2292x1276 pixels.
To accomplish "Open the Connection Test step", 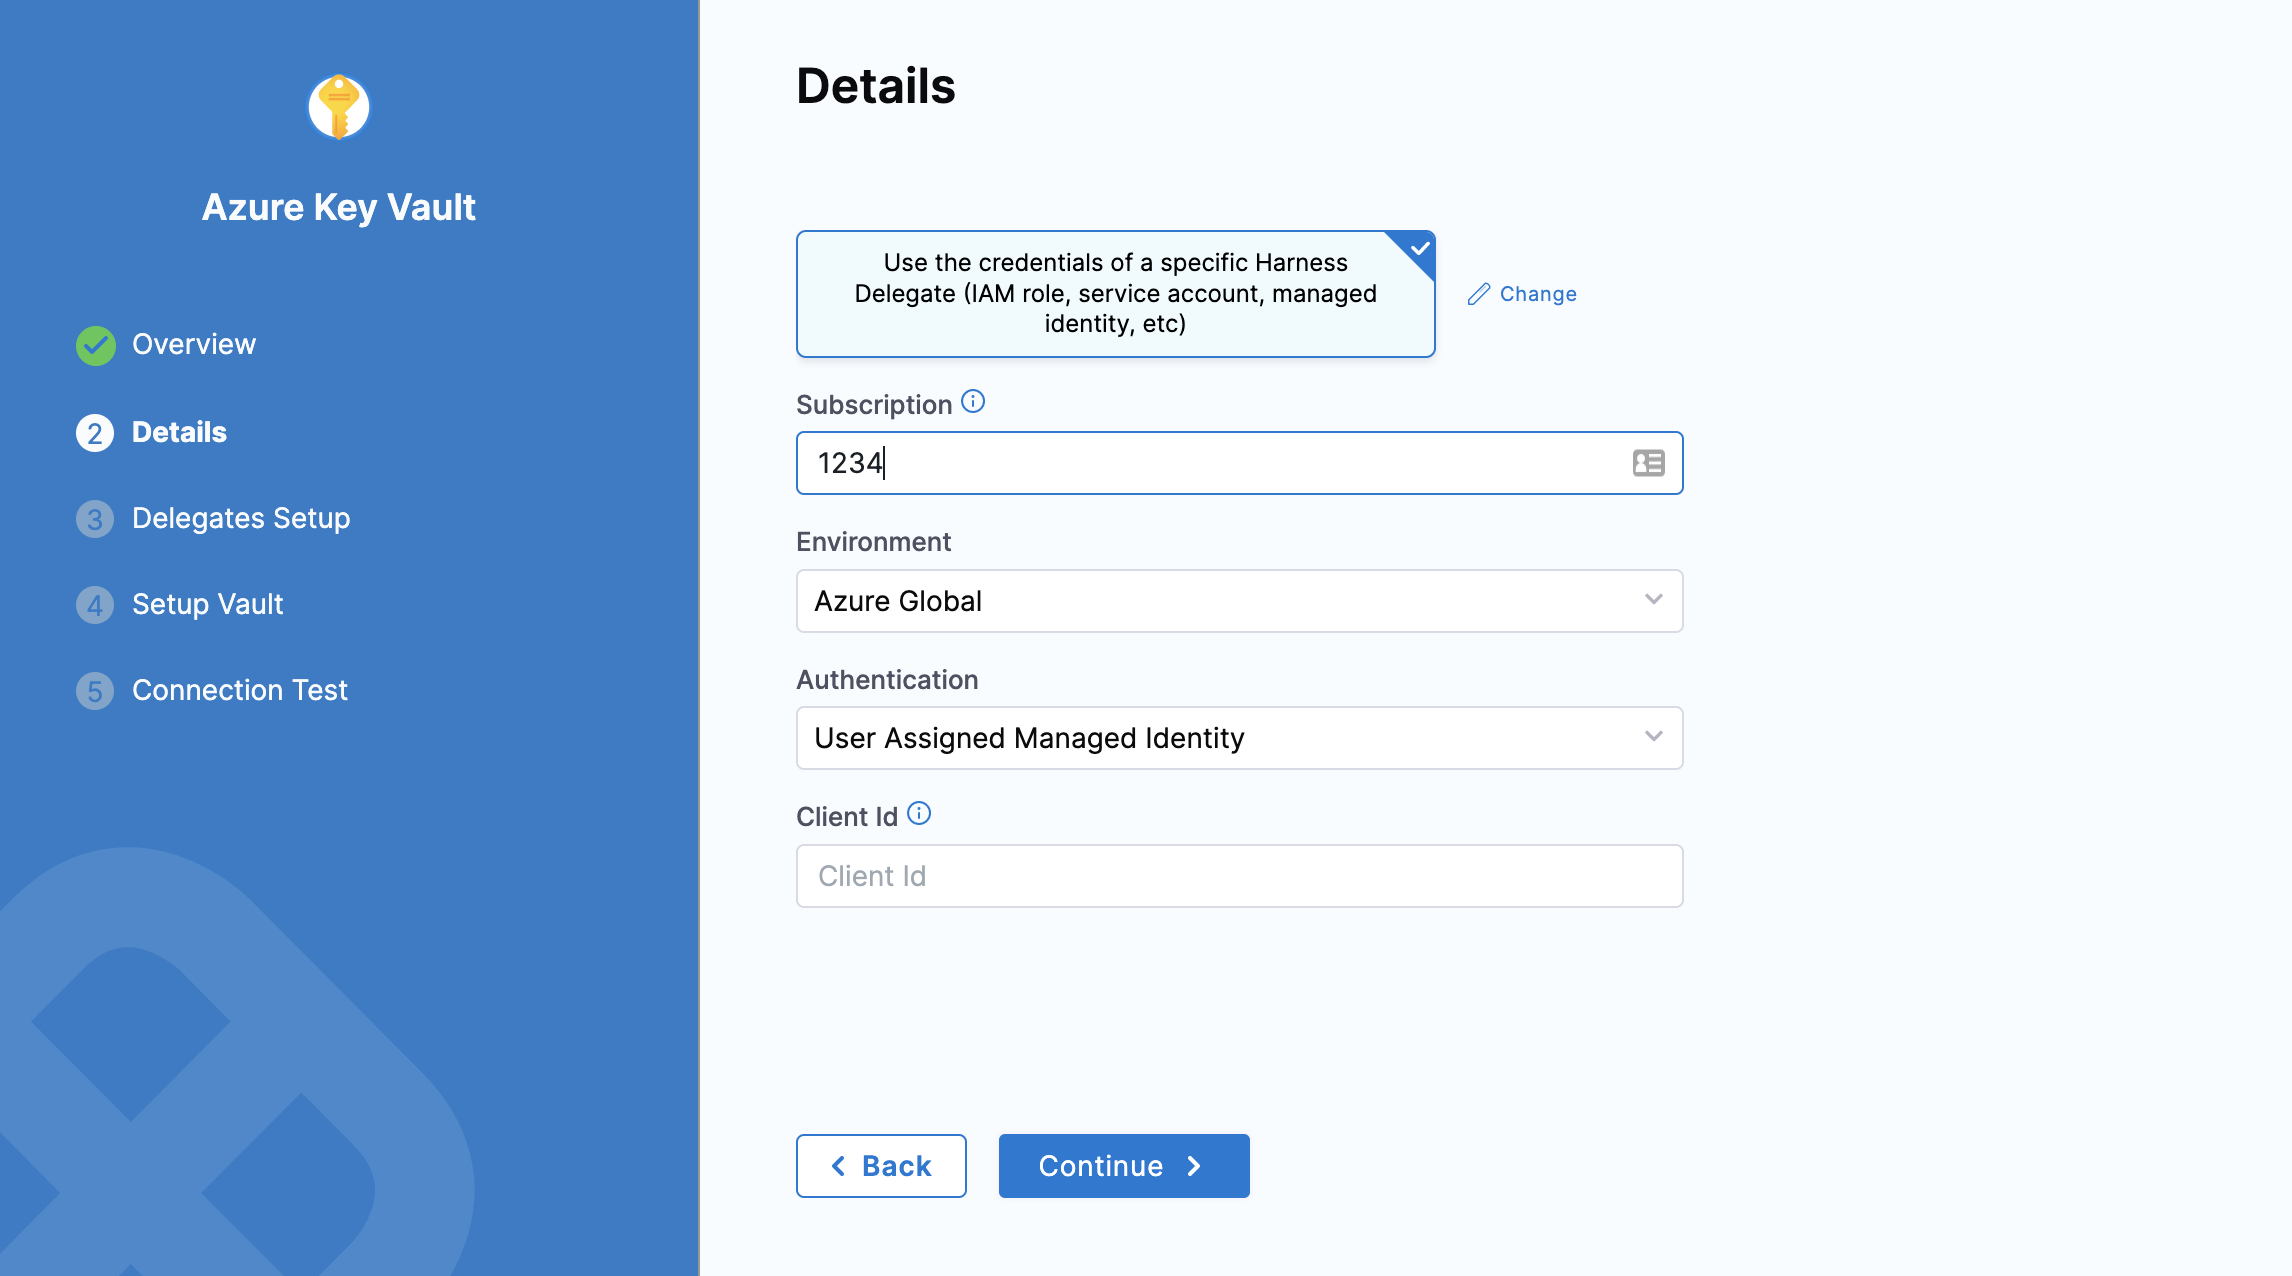I will (240, 690).
